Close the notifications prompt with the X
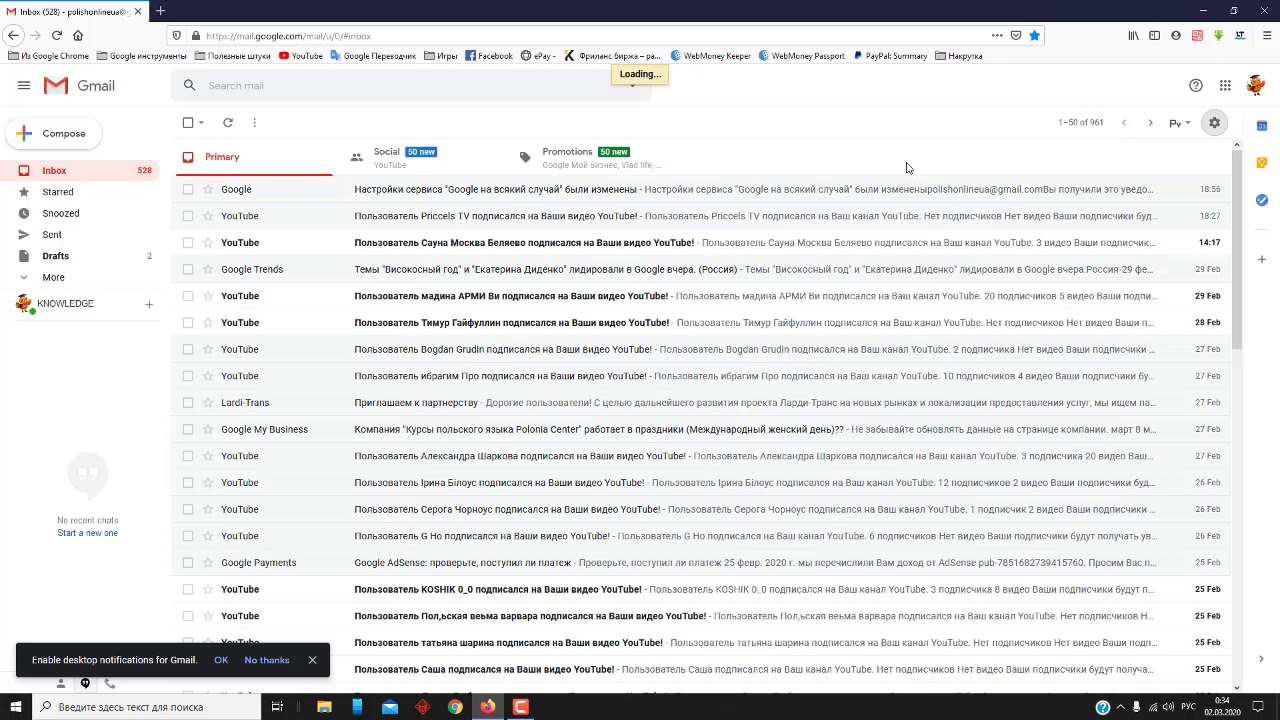The height and width of the screenshot is (720, 1280). (312, 660)
